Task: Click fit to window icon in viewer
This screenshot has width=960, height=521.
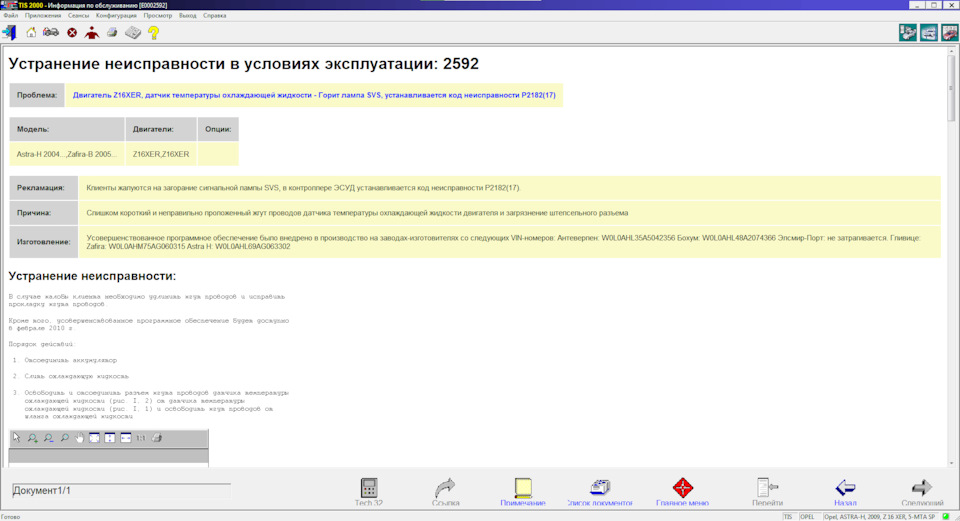Action: 94,438
